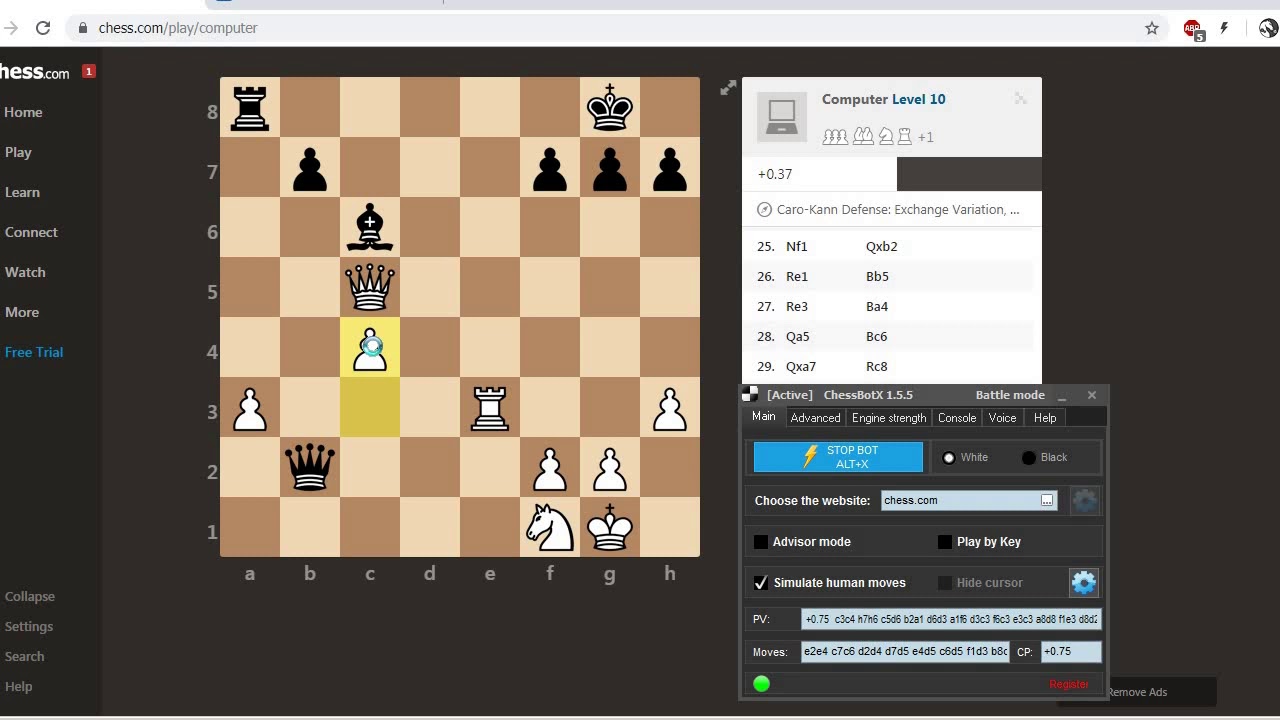The height and width of the screenshot is (720, 1280).
Task: Switch to the Advanced tab
Action: [x=815, y=418]
